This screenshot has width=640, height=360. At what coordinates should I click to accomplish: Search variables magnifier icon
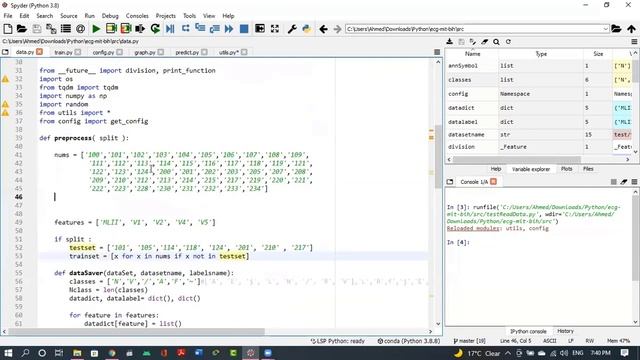496,42
